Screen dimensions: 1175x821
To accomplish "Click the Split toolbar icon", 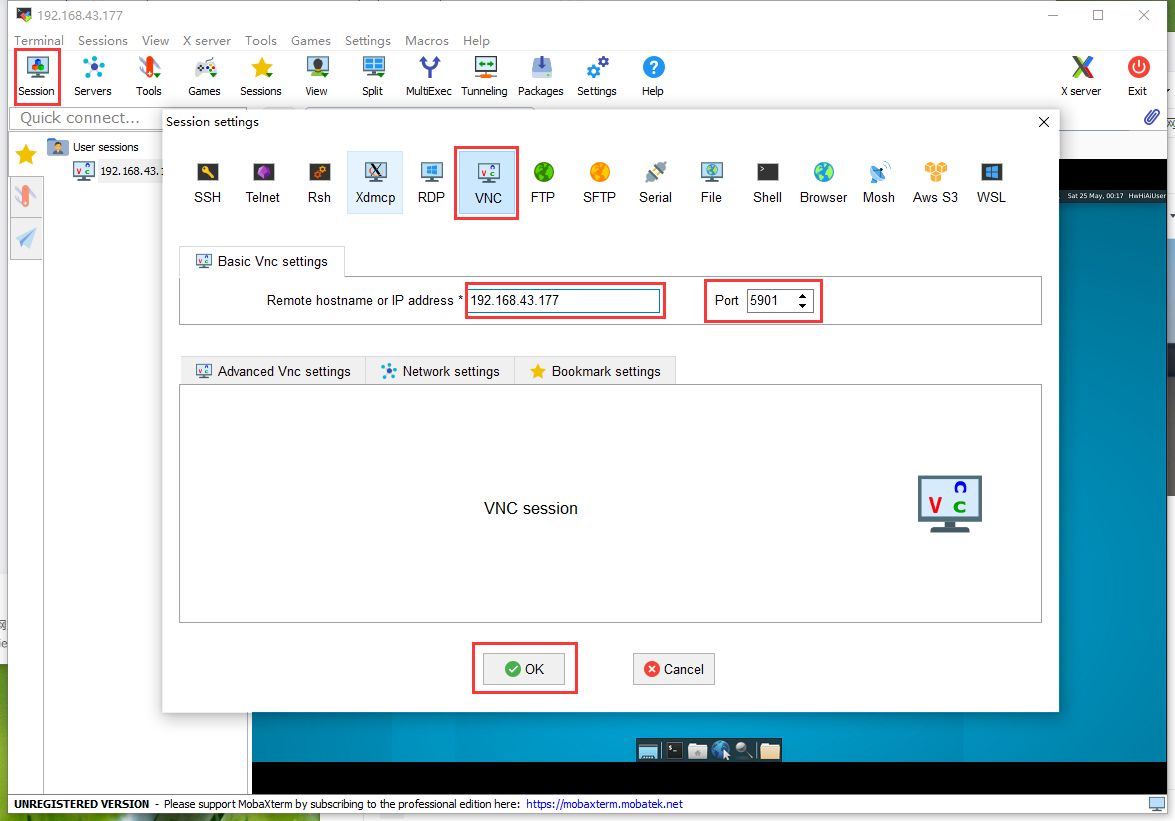I will pos(372,76).
